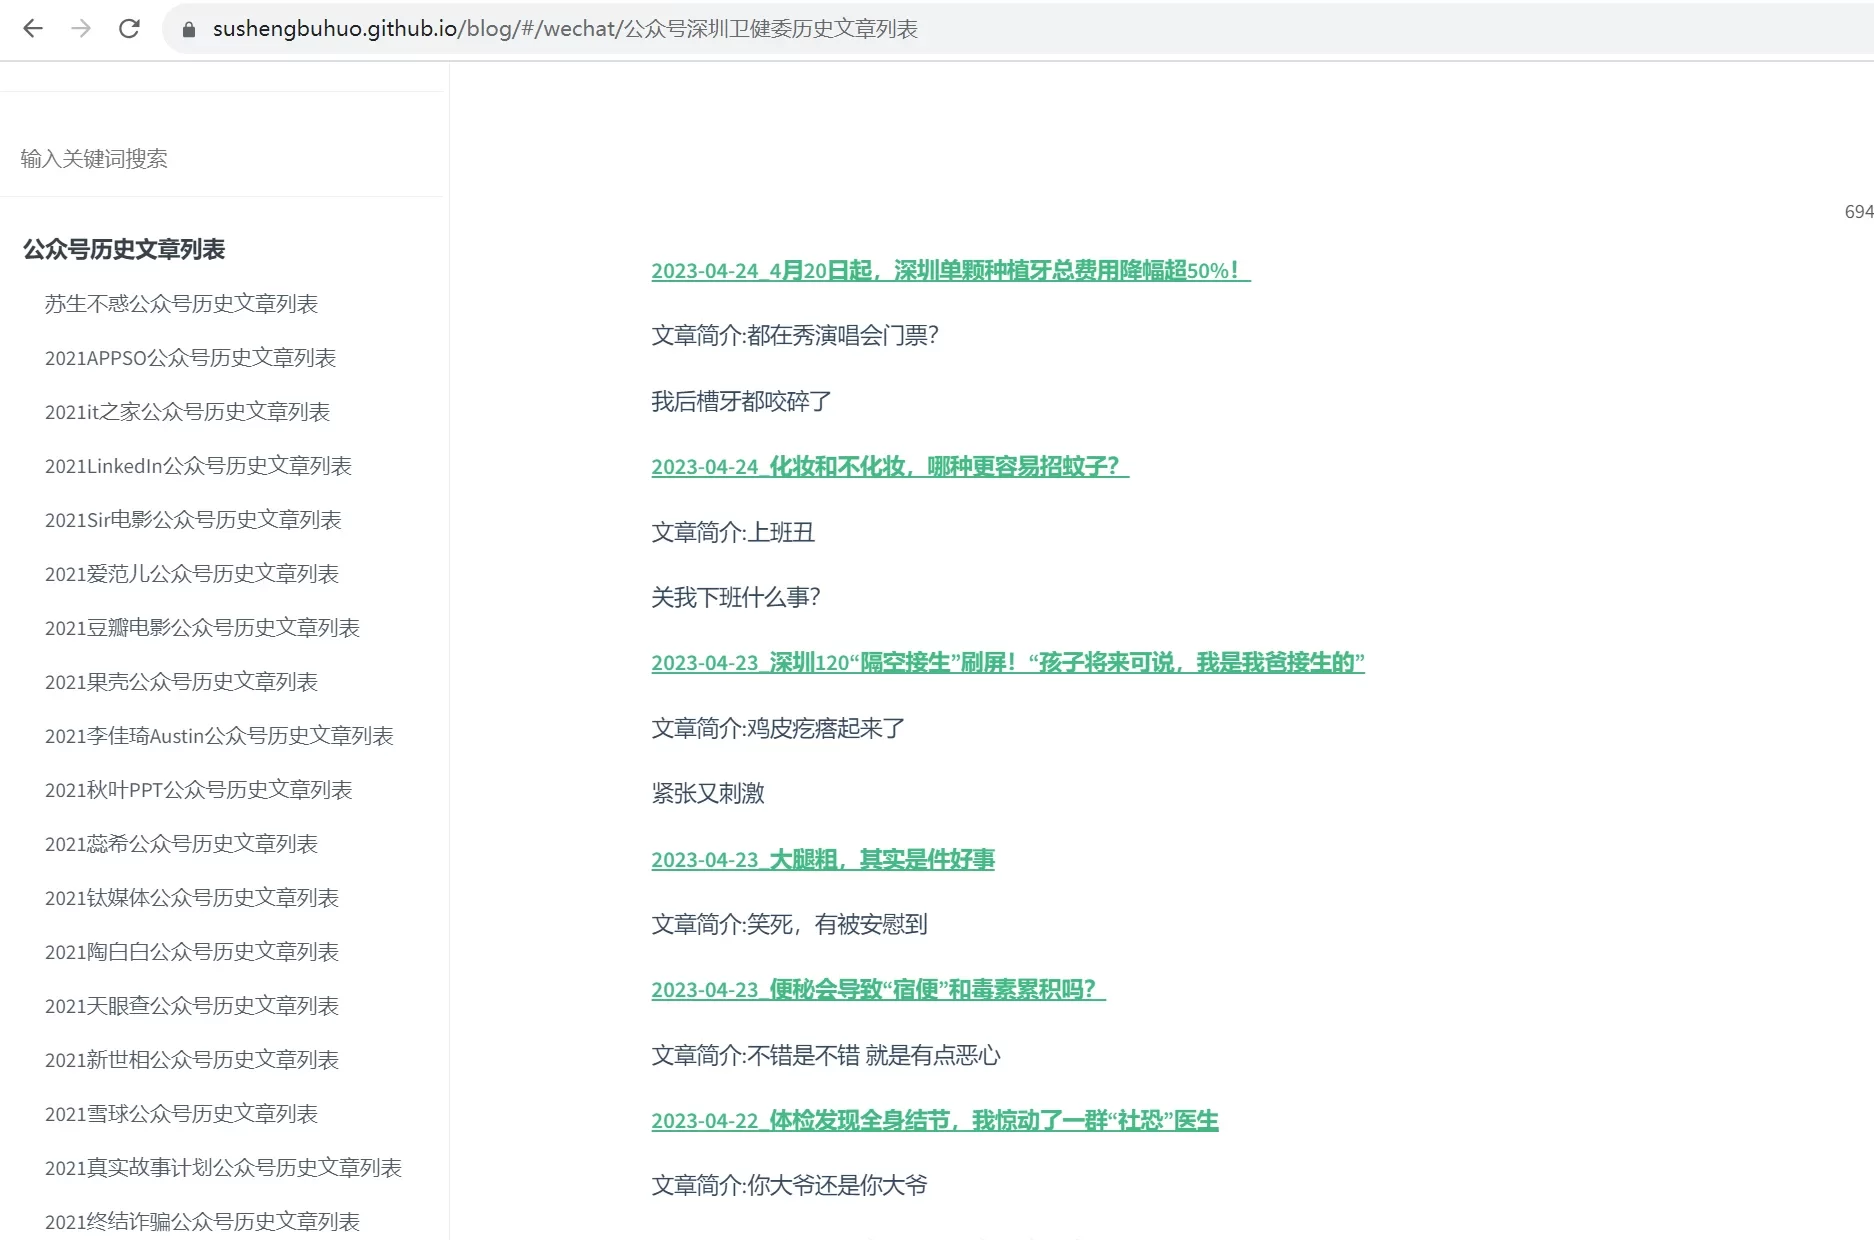Open 苏生不惑公众号历史文章列表 in sidebar
The width and height of the screenshot is (1874, 1240).
point(181,304)
